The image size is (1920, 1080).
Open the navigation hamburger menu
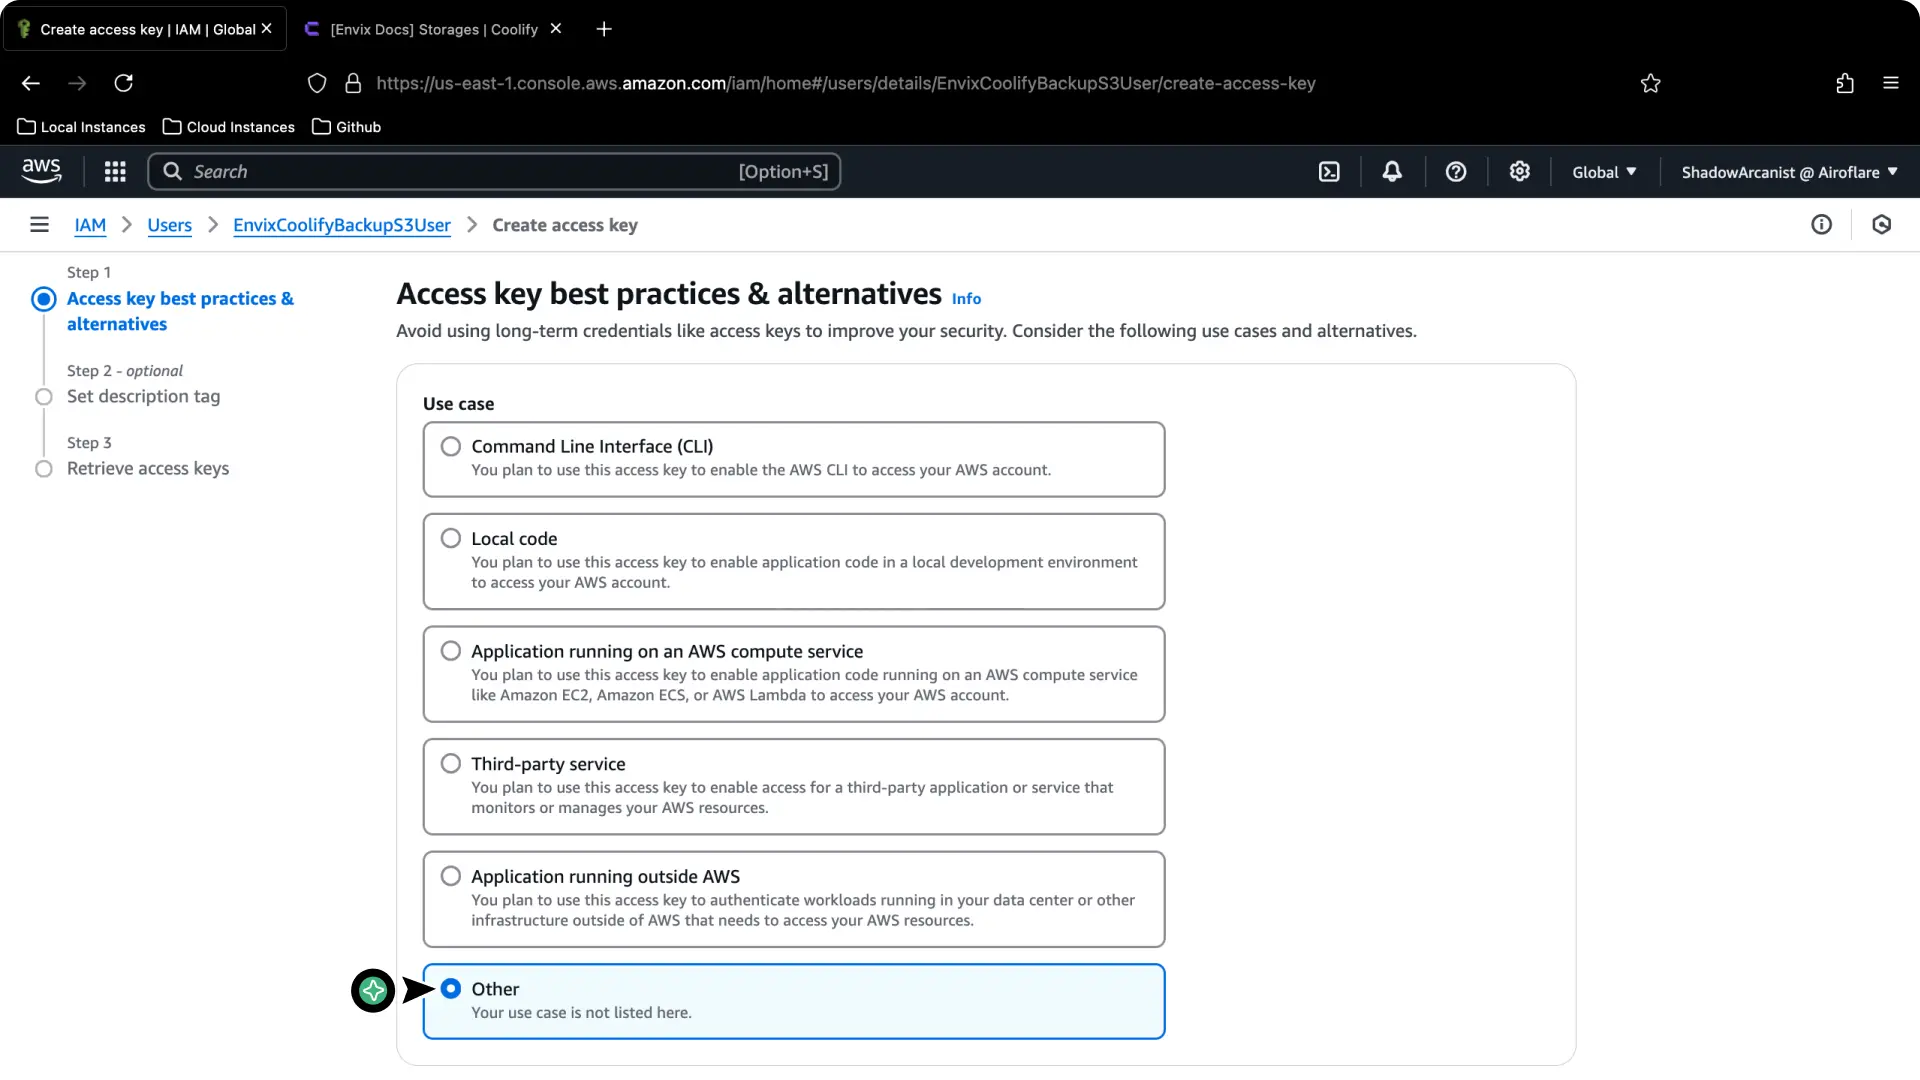click(39, 224)
